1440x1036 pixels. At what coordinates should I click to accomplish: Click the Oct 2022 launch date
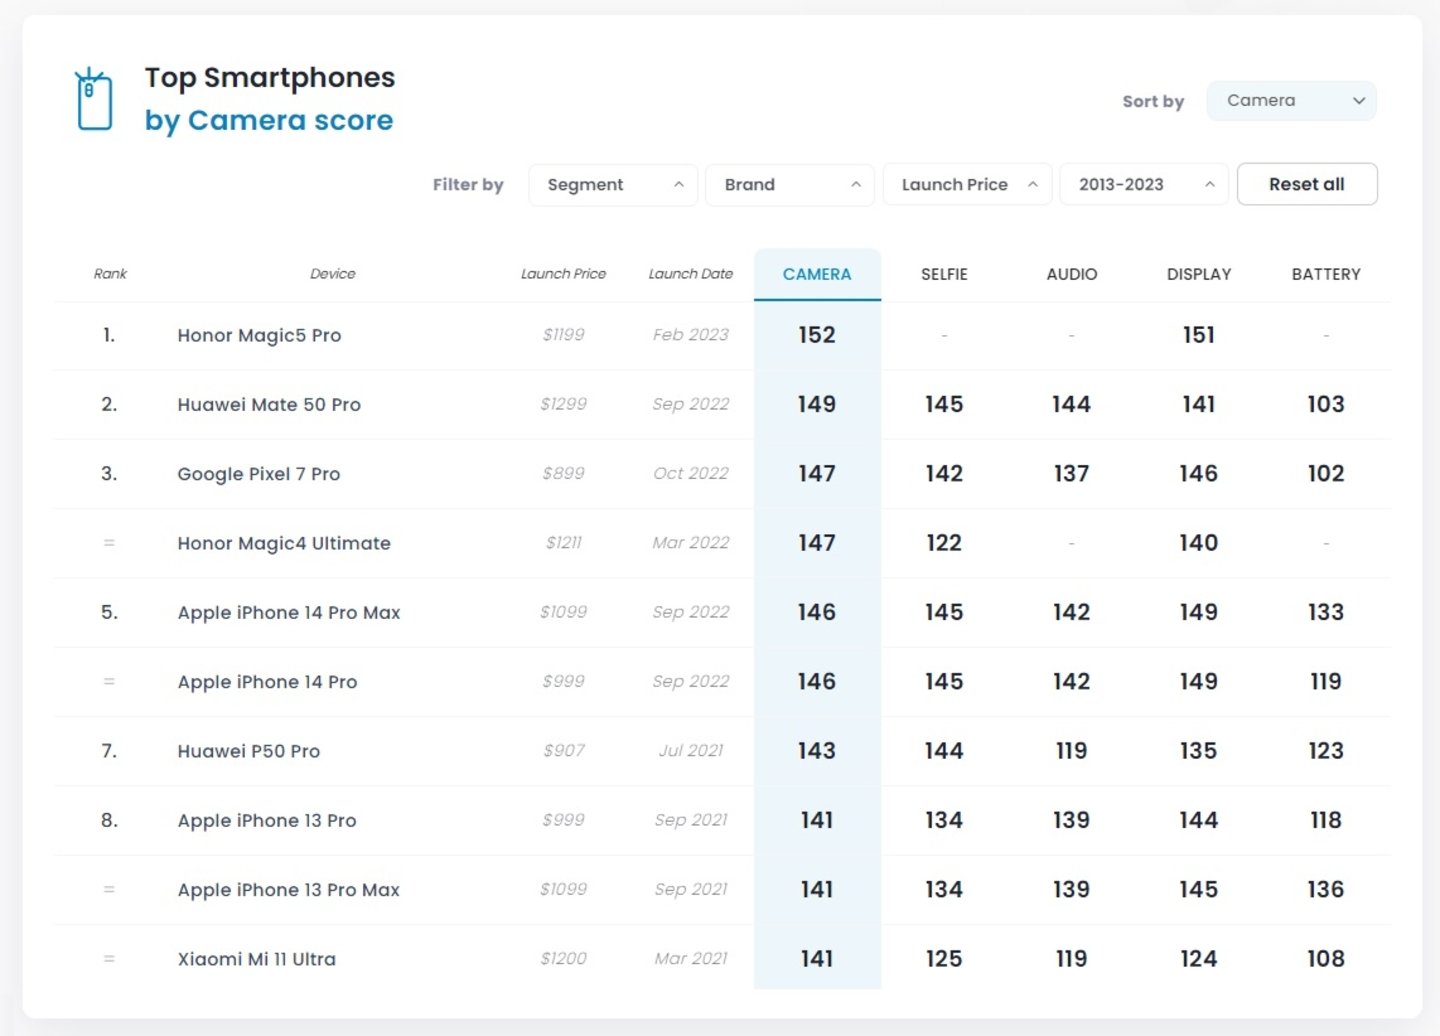point(690,473)
